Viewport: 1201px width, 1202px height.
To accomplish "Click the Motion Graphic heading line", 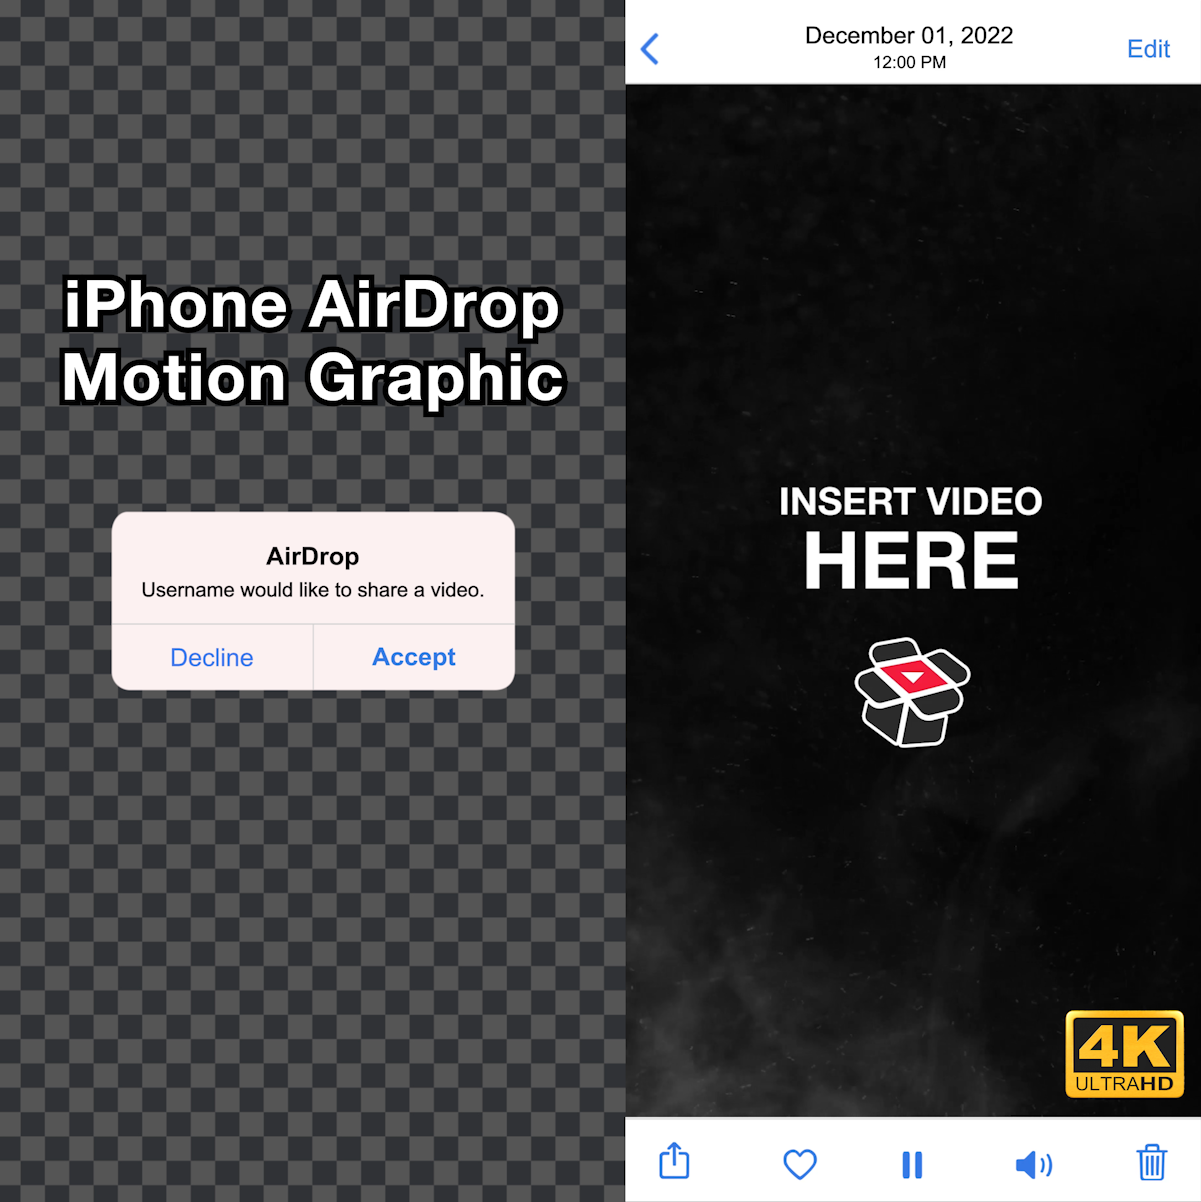I will (x=313, y=378).
